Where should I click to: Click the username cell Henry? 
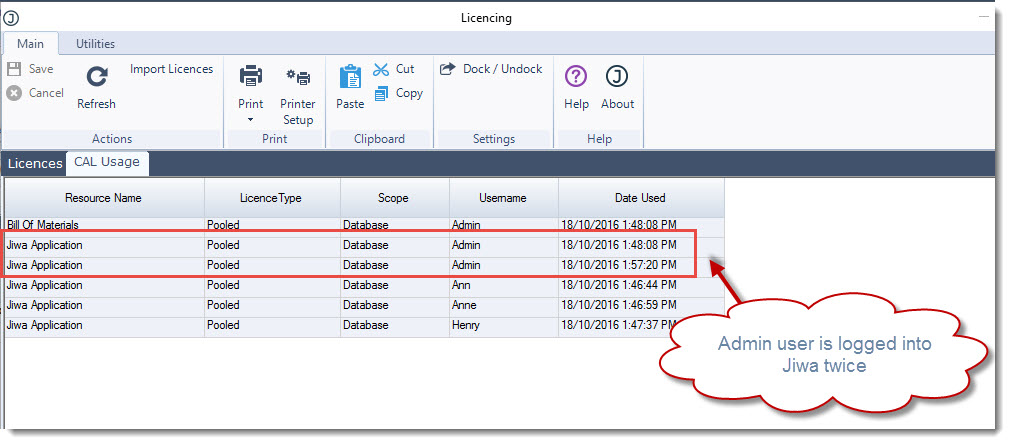pos(504,325)
